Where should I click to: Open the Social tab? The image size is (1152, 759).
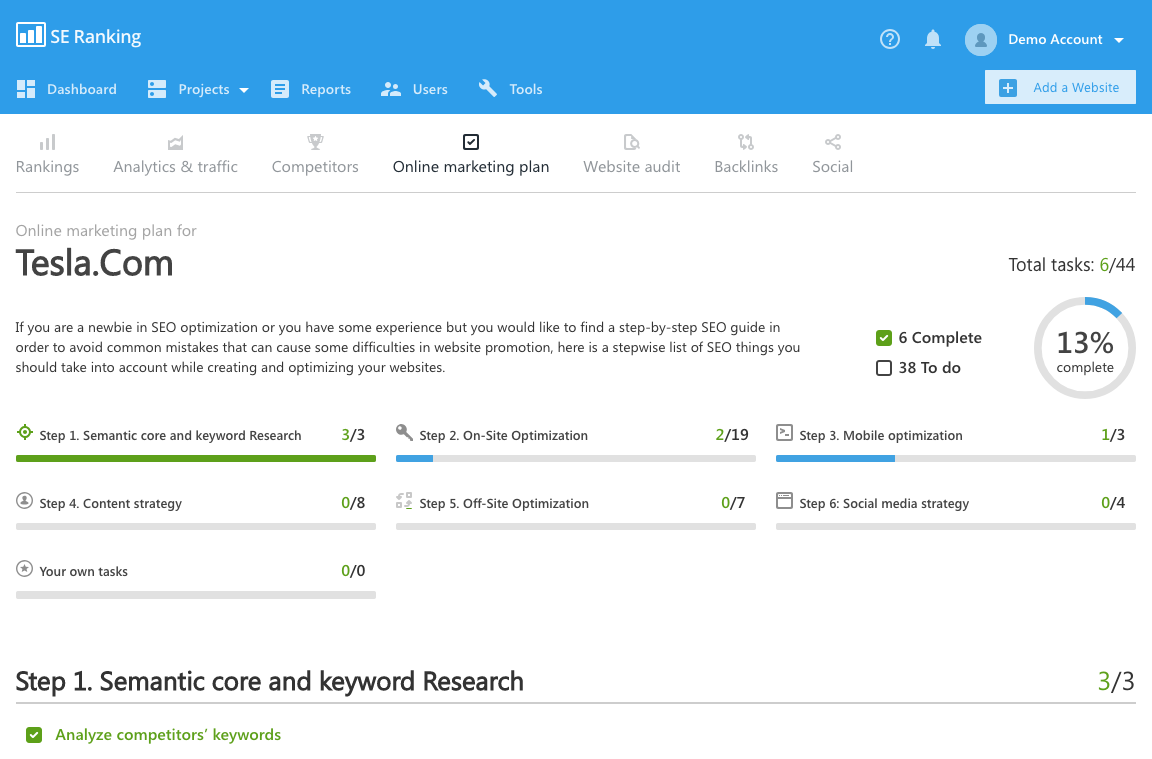832,155
